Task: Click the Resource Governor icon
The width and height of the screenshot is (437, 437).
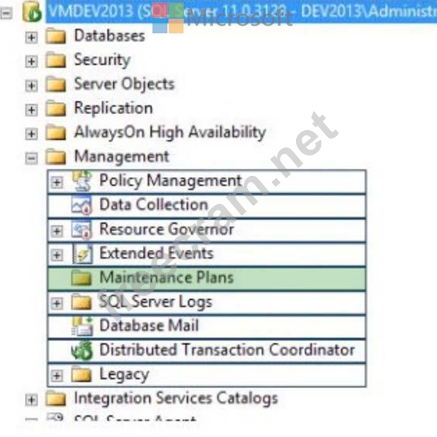Action: pos(82,230)
